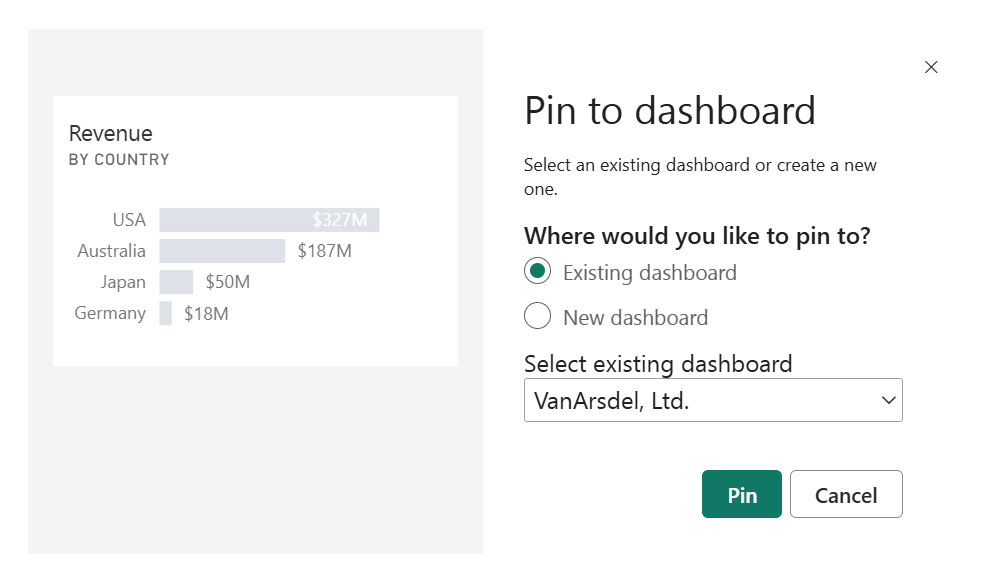Select the Australia bar in chart
Screen dimensions: 1003x583
pyautogui.click(x=222, y=251)
